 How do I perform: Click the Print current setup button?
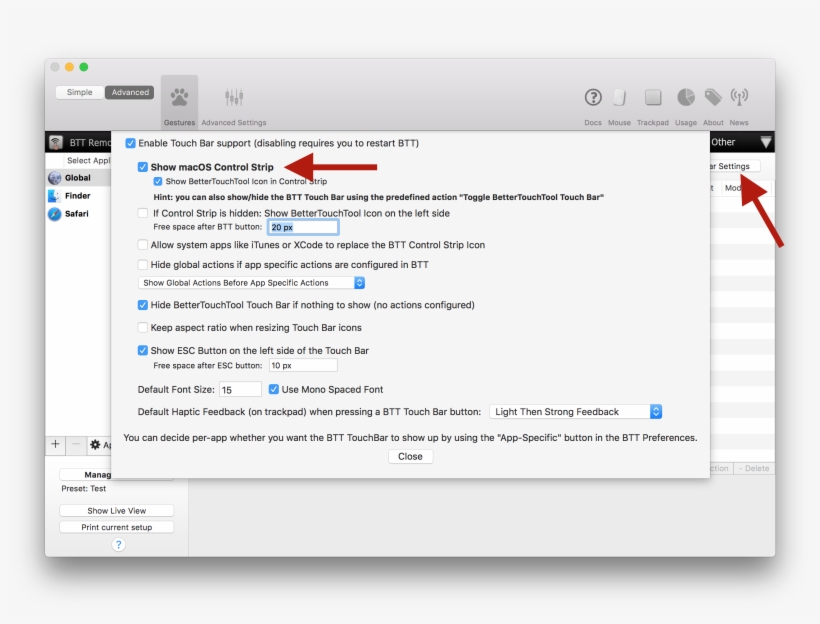tap(117, 527)
